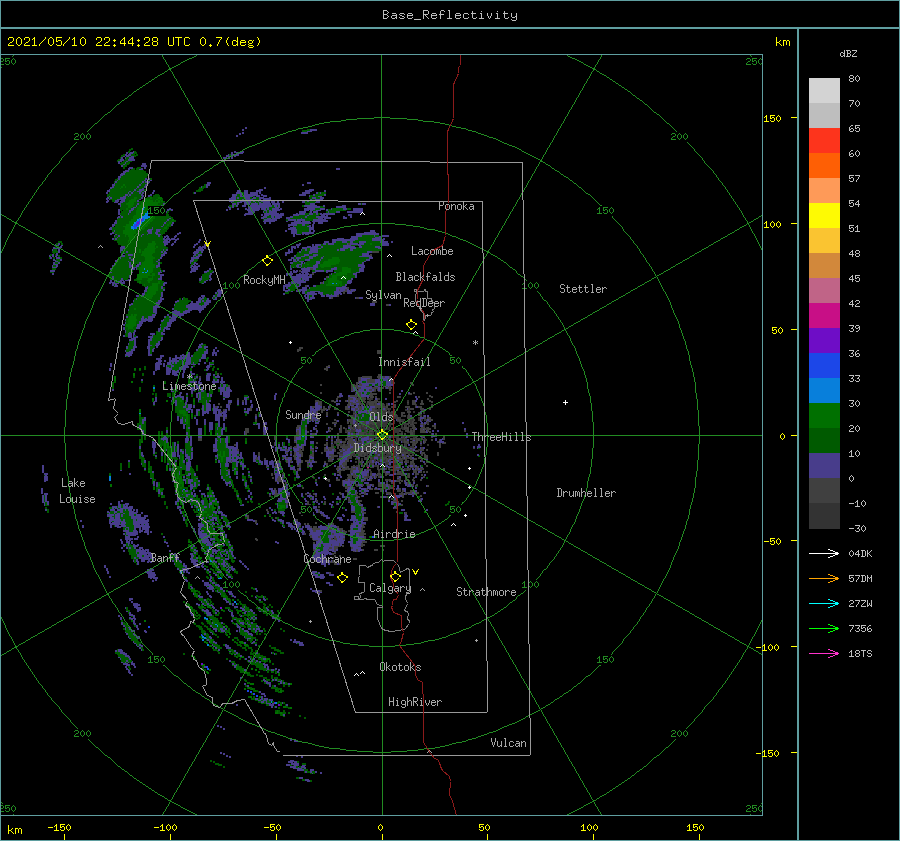The width and height of the screenshot is (900, 841).
Task: Pick the indigo swatch below 10 dBZ
Action: pyautogui.click(x=824, y=465)
